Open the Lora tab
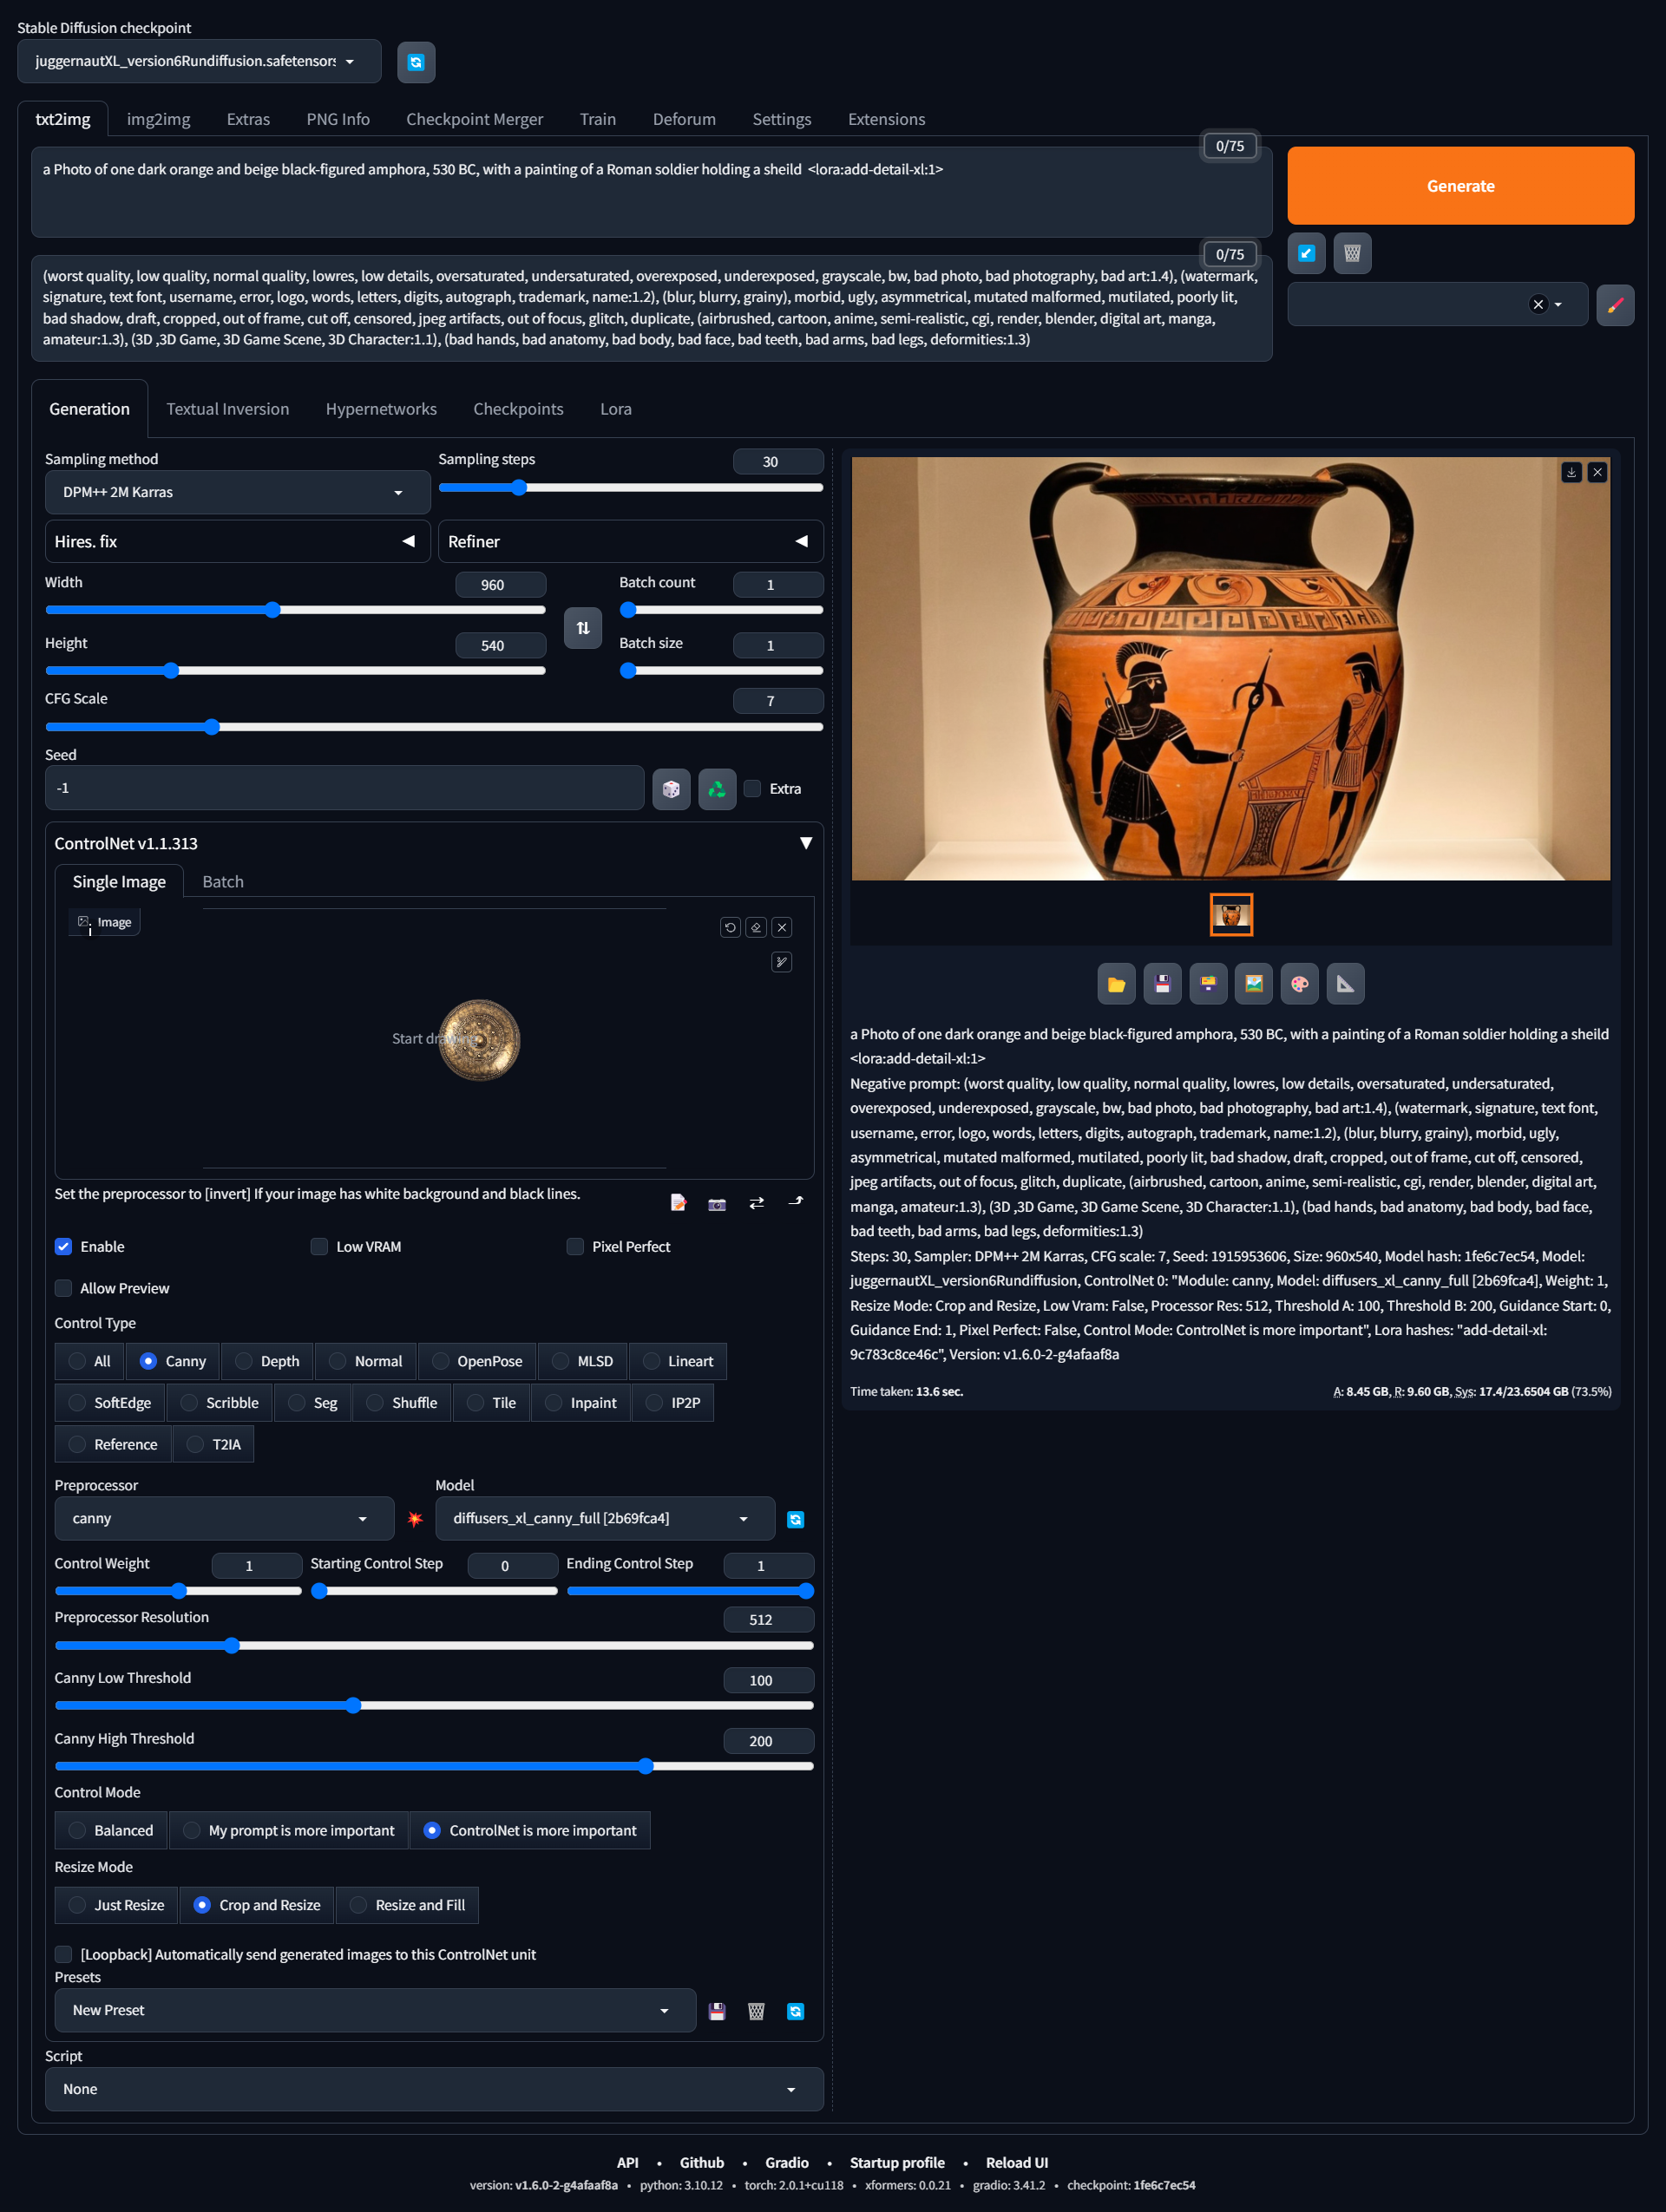Image resolution: width=1666 pixels, height=2212 pixels. pos(615,409)
